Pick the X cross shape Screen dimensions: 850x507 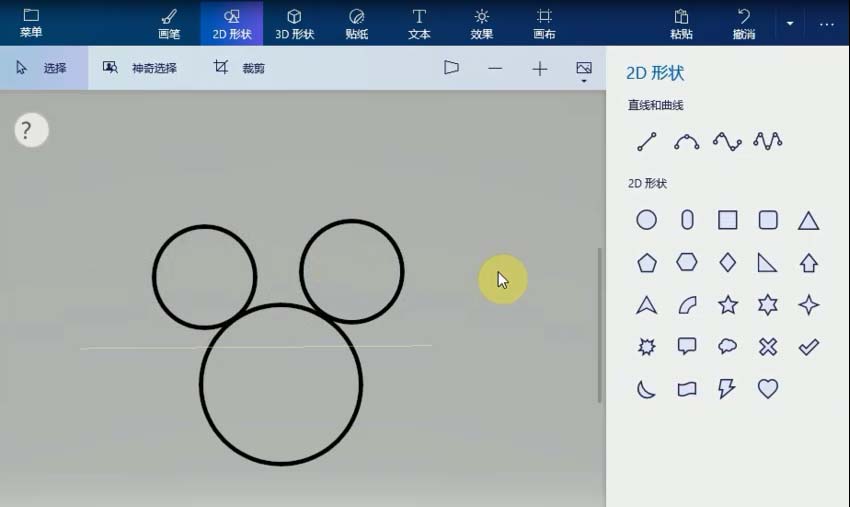[768, 346]
